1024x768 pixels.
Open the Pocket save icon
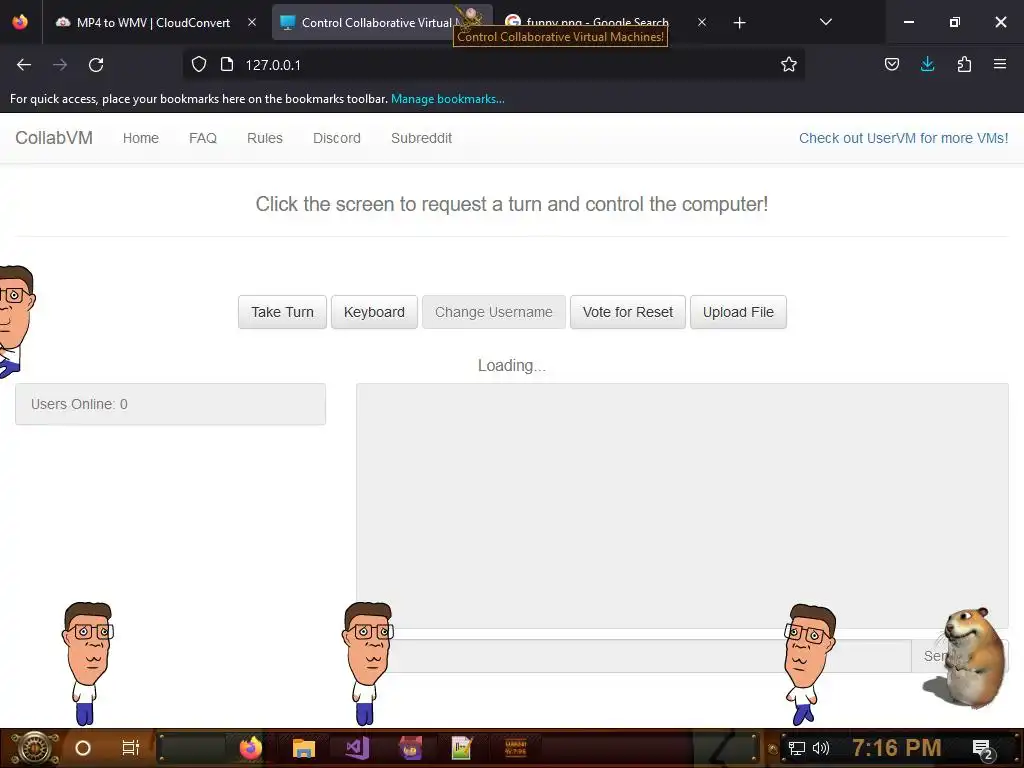891,64
